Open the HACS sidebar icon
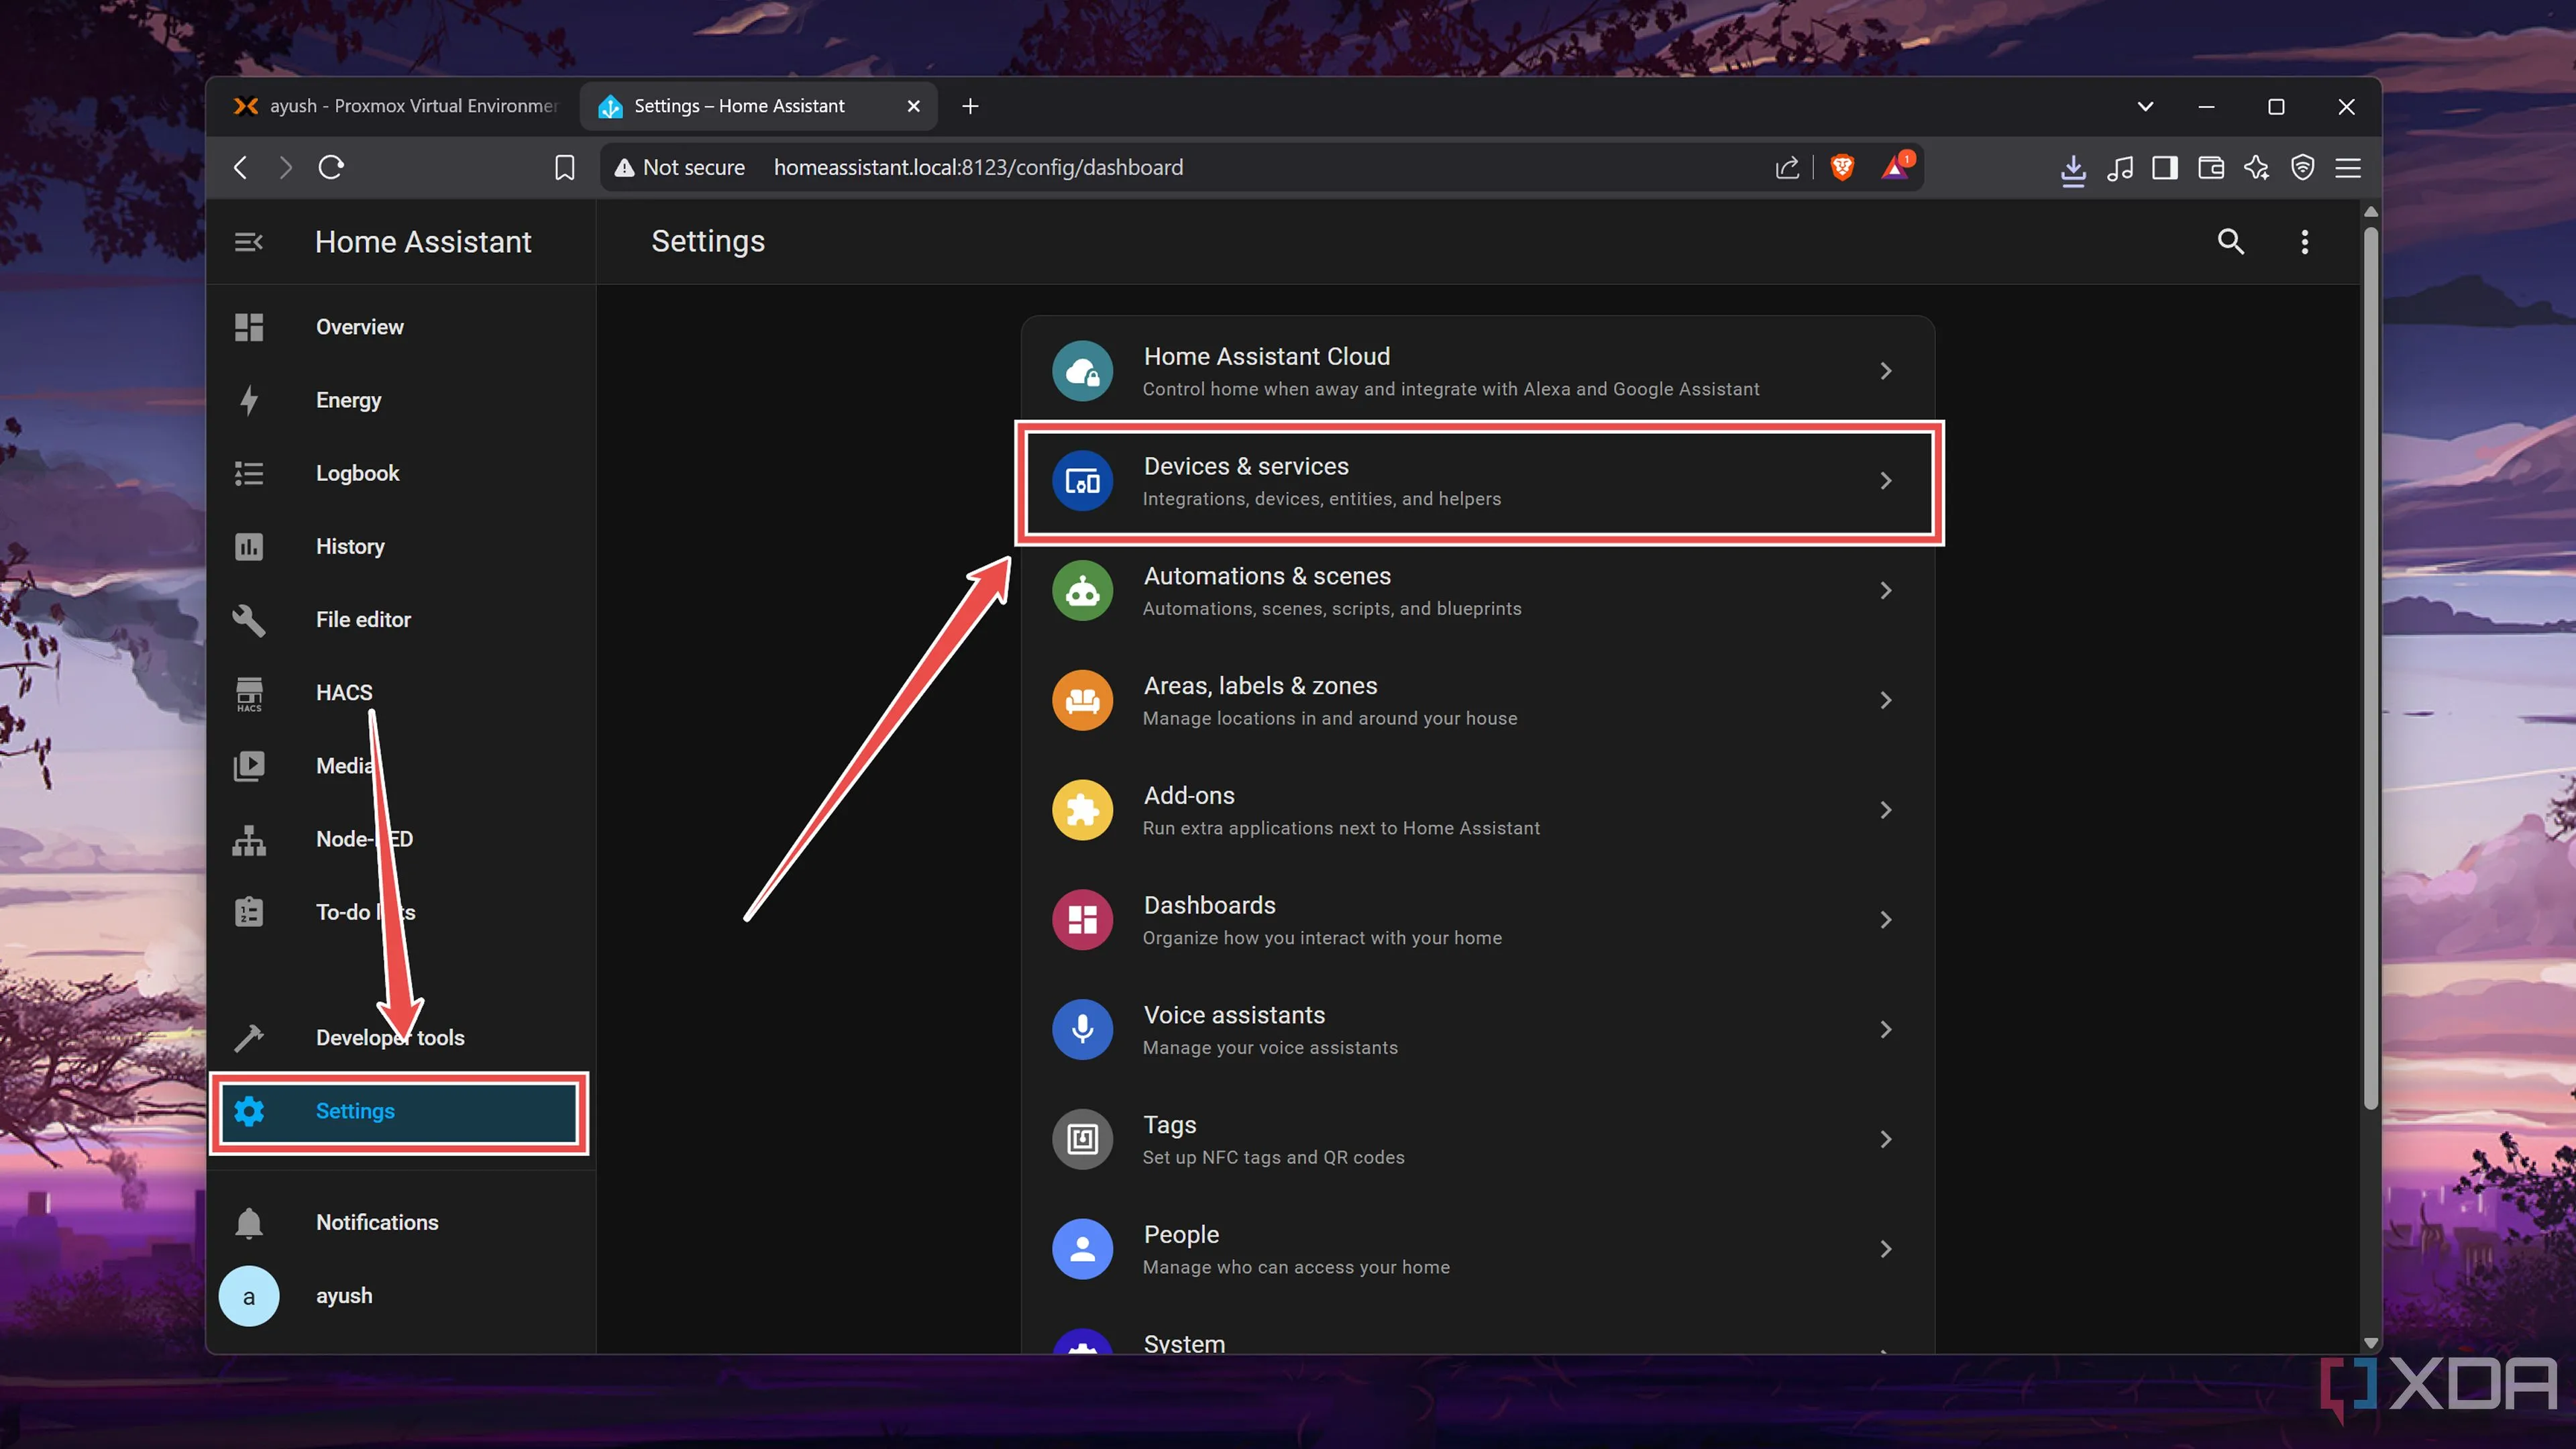Screen dimensions: 2576x1449 point(248,693)
